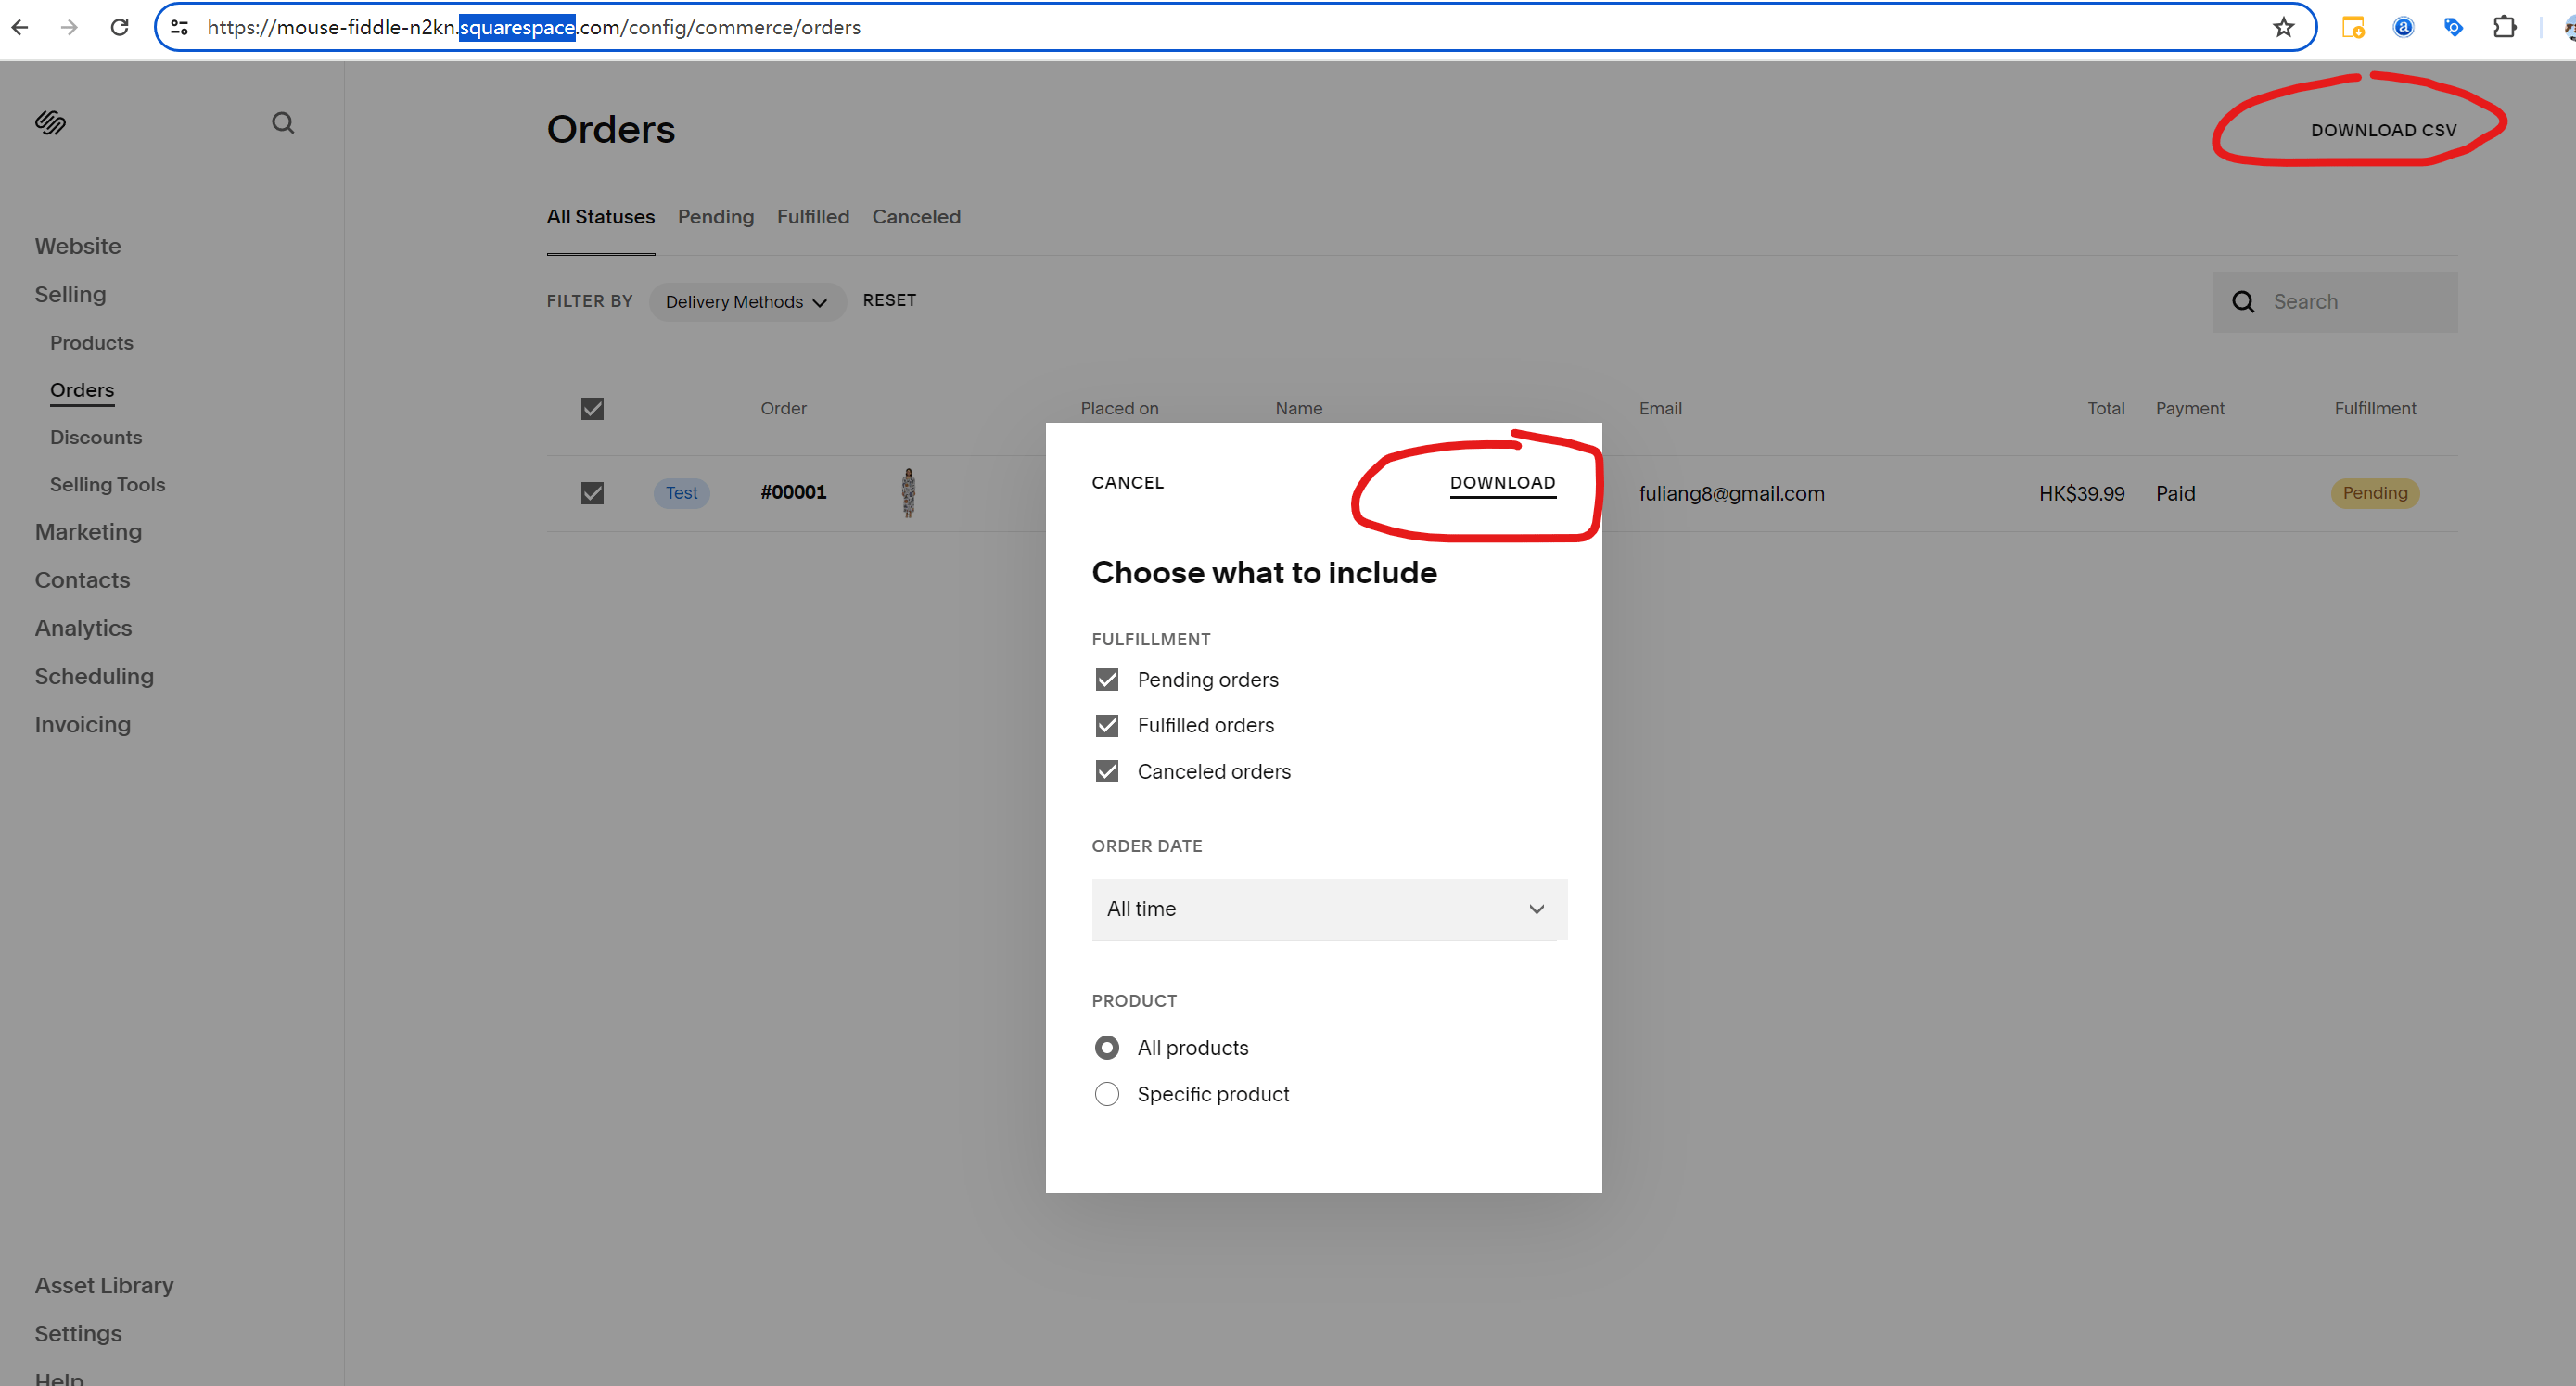The width and height of the screenshot is (2576, 1386).
Task: Open the All time order date dropdown
Action: click(1329, 909)
